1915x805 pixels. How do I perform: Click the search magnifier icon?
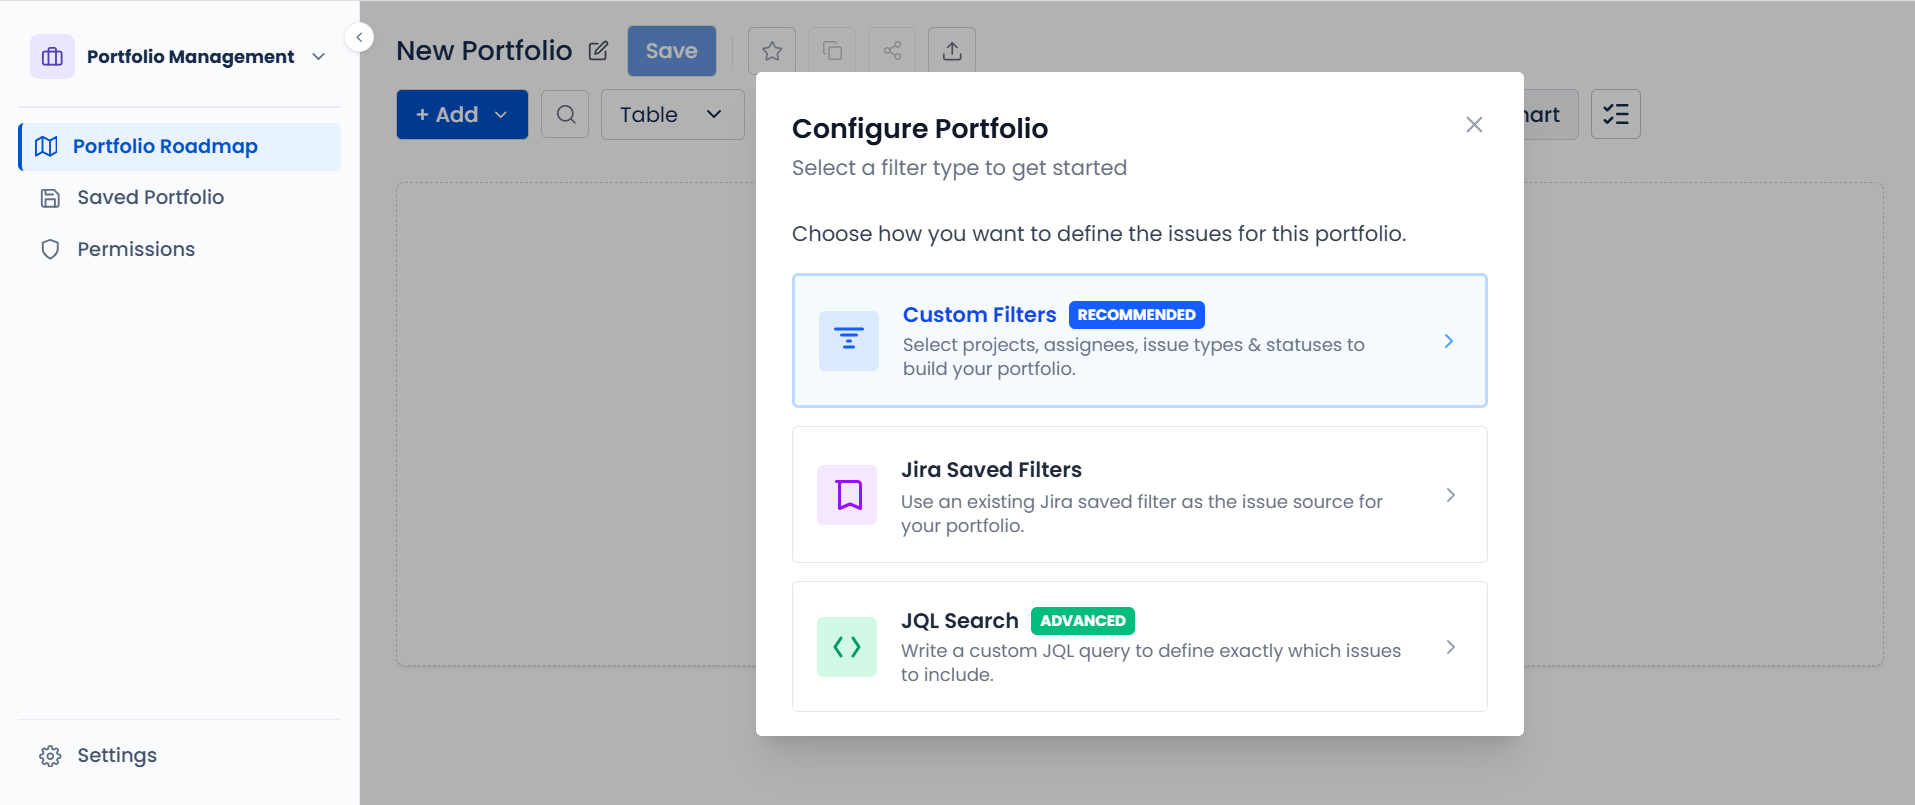pyautogui.click(x=565, y=114)
